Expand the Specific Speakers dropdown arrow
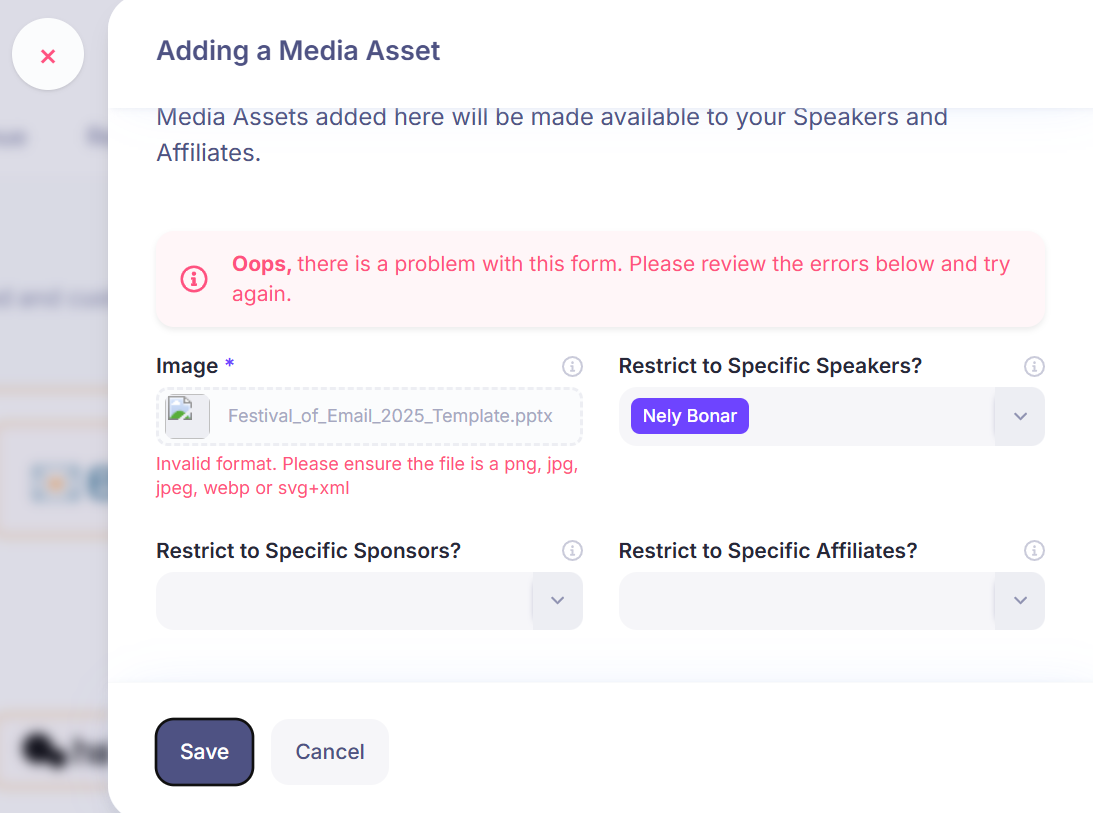 click(1020, 416)
